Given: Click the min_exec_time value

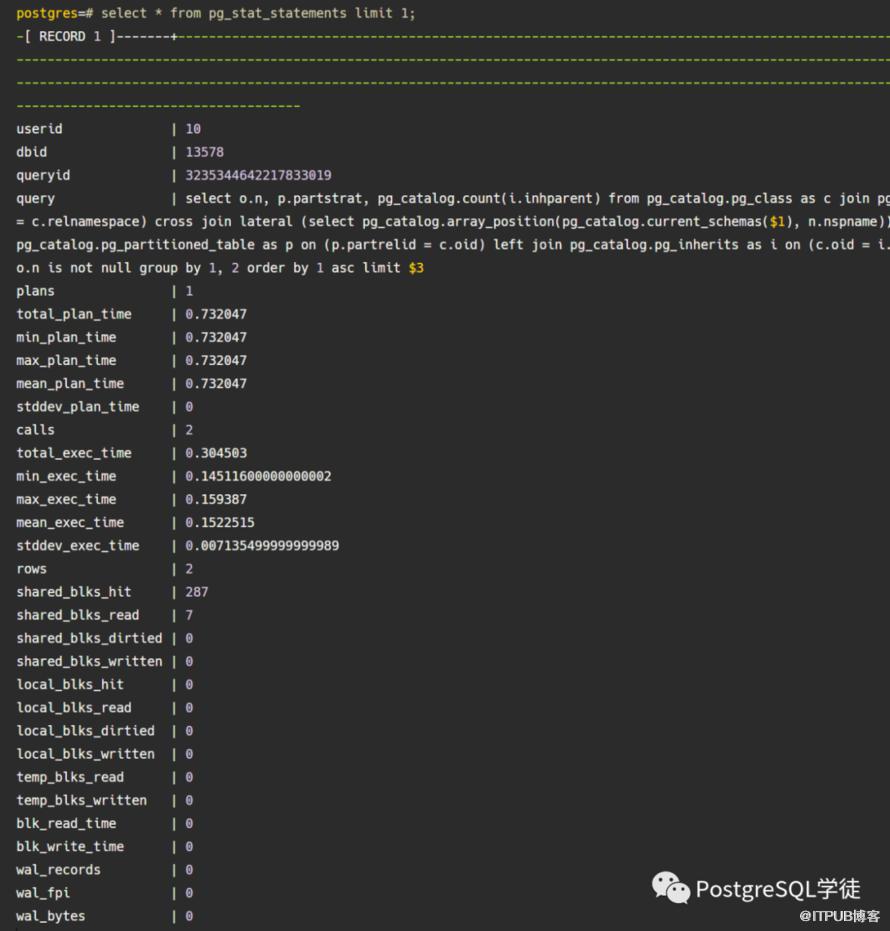Looking at the screenshot, I should click(258, 476).
